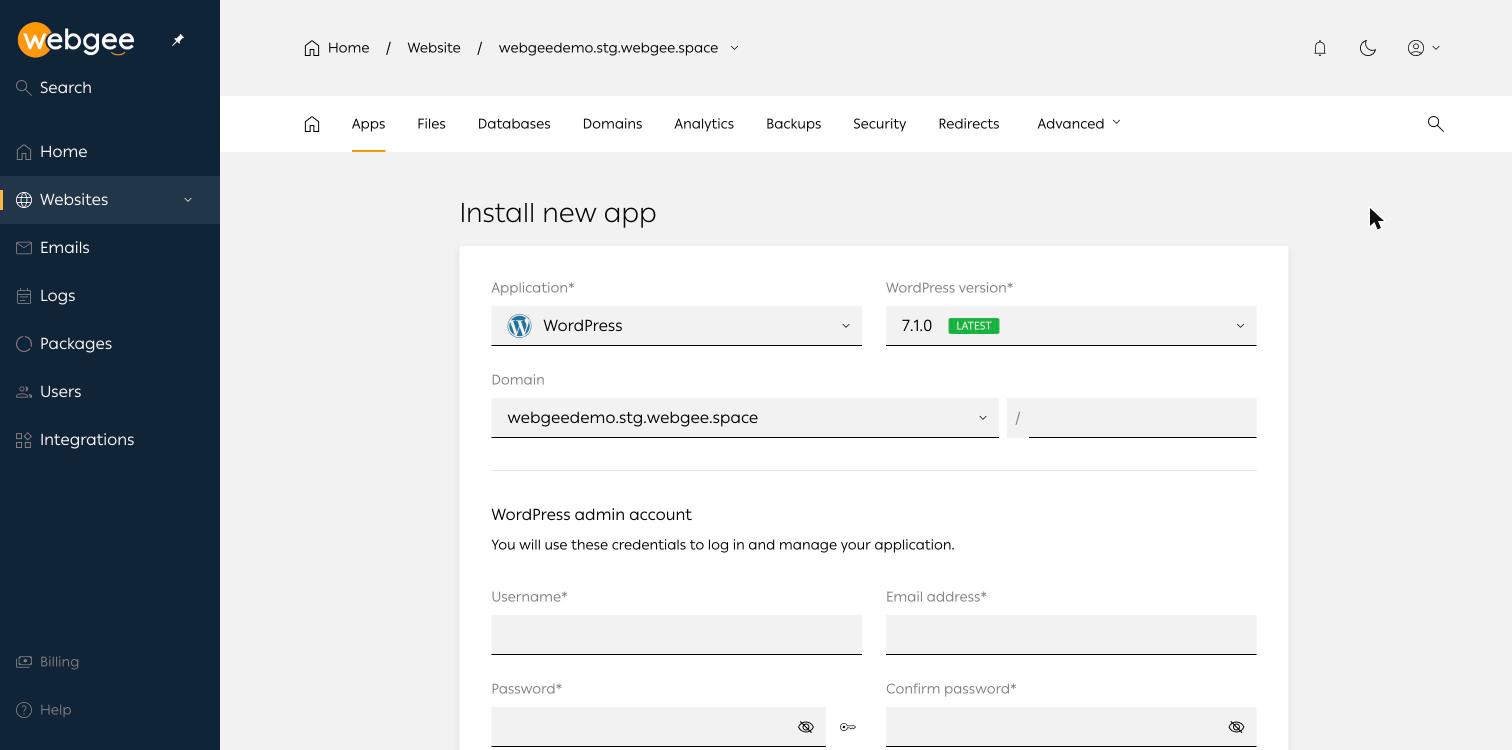Click the search icon in tab bar
The height and width of the screenshot is (750, 1512).
coord(1436,124)
